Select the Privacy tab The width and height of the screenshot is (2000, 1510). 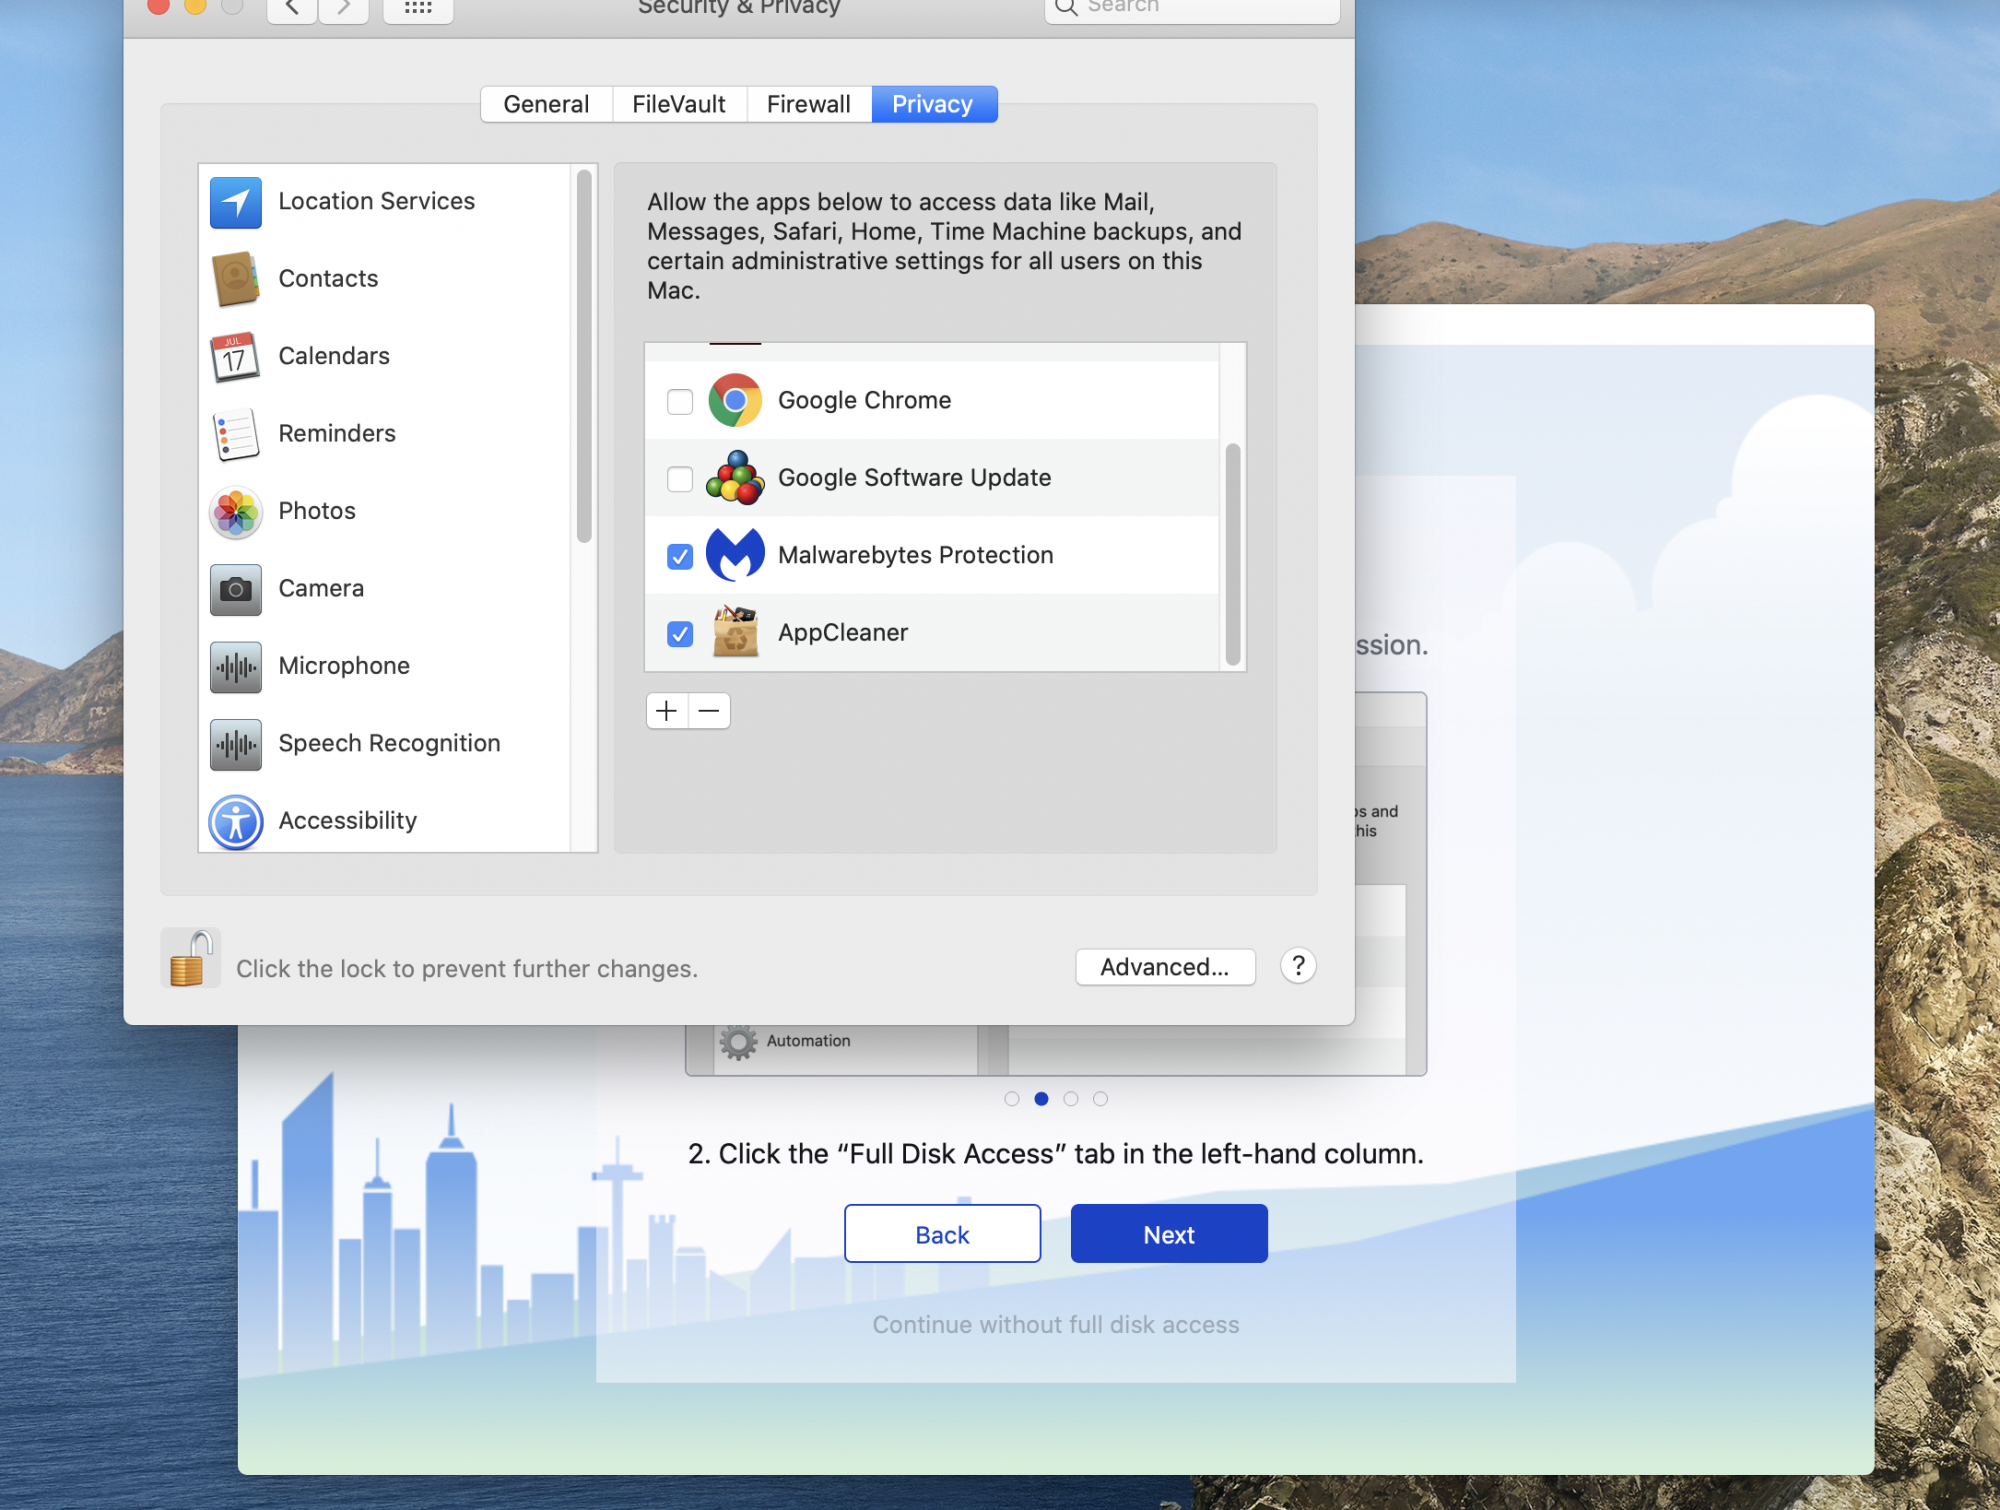click(x=934, y=104)
